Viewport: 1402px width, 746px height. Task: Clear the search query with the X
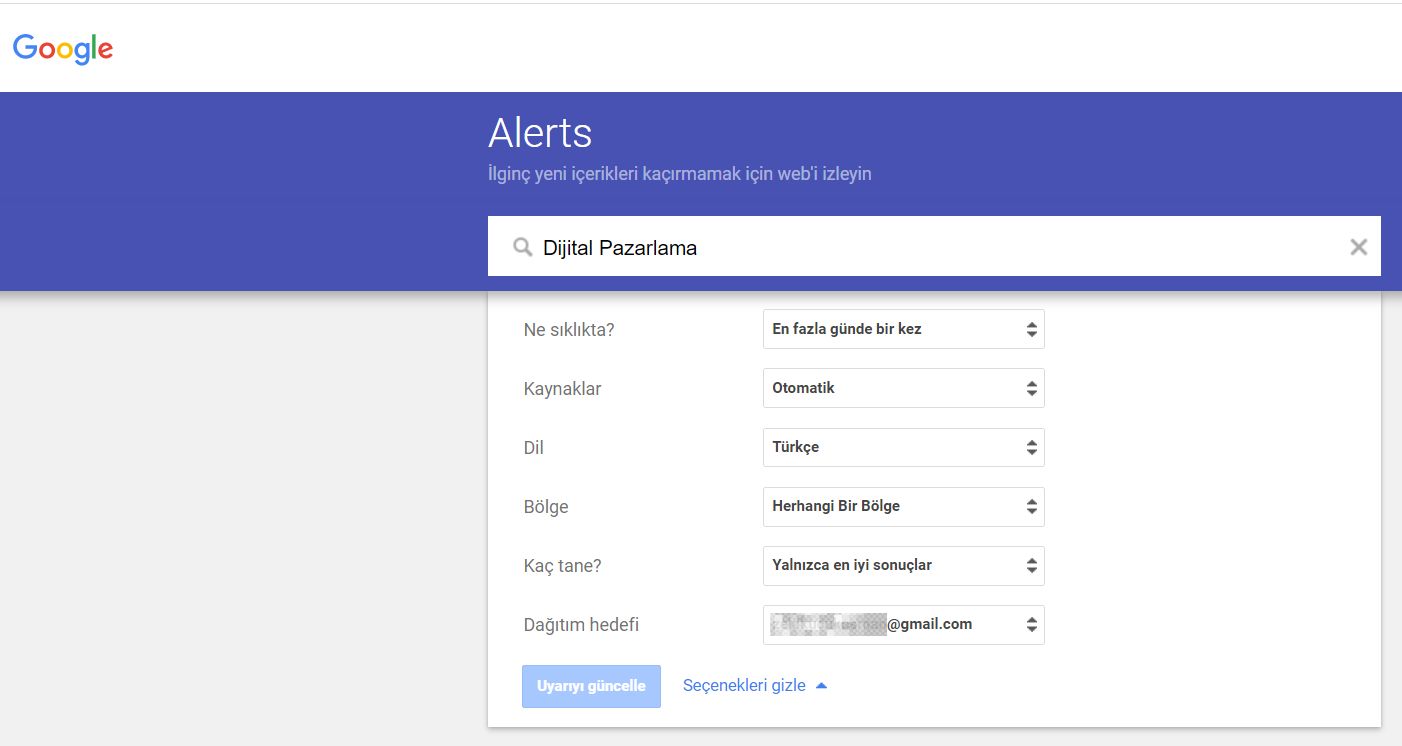pyautogui.click(x=1358, y=247)
